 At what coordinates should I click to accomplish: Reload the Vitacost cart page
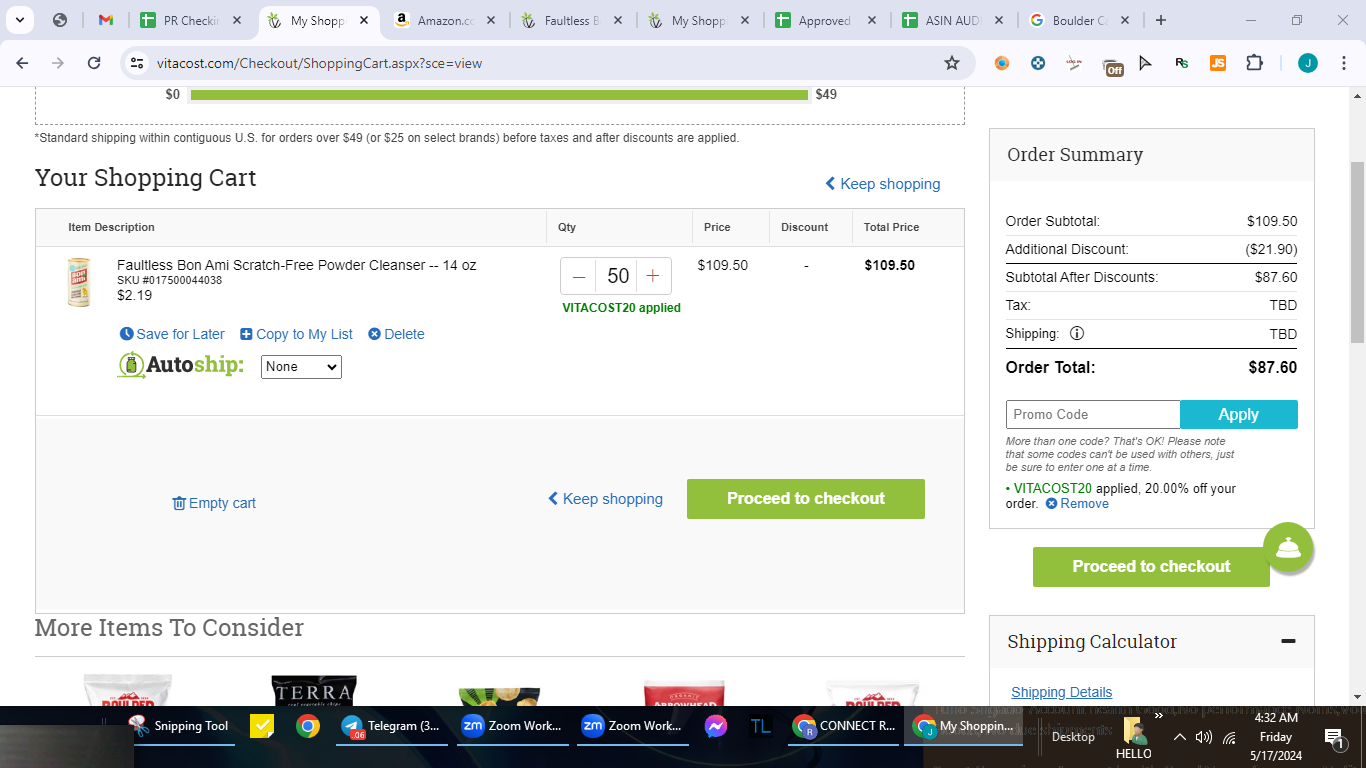pyautogui.click(x=94, y=63)
